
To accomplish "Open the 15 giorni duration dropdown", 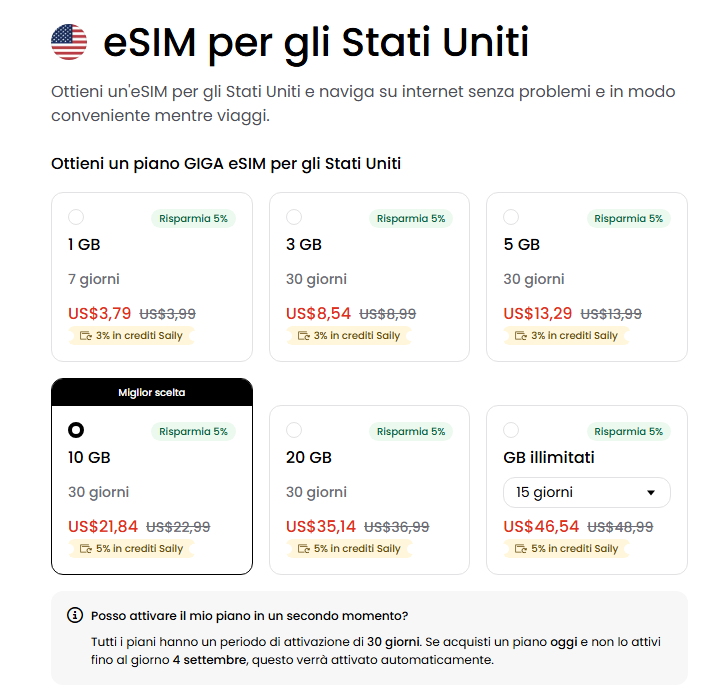I will click(x=587, y=493).
